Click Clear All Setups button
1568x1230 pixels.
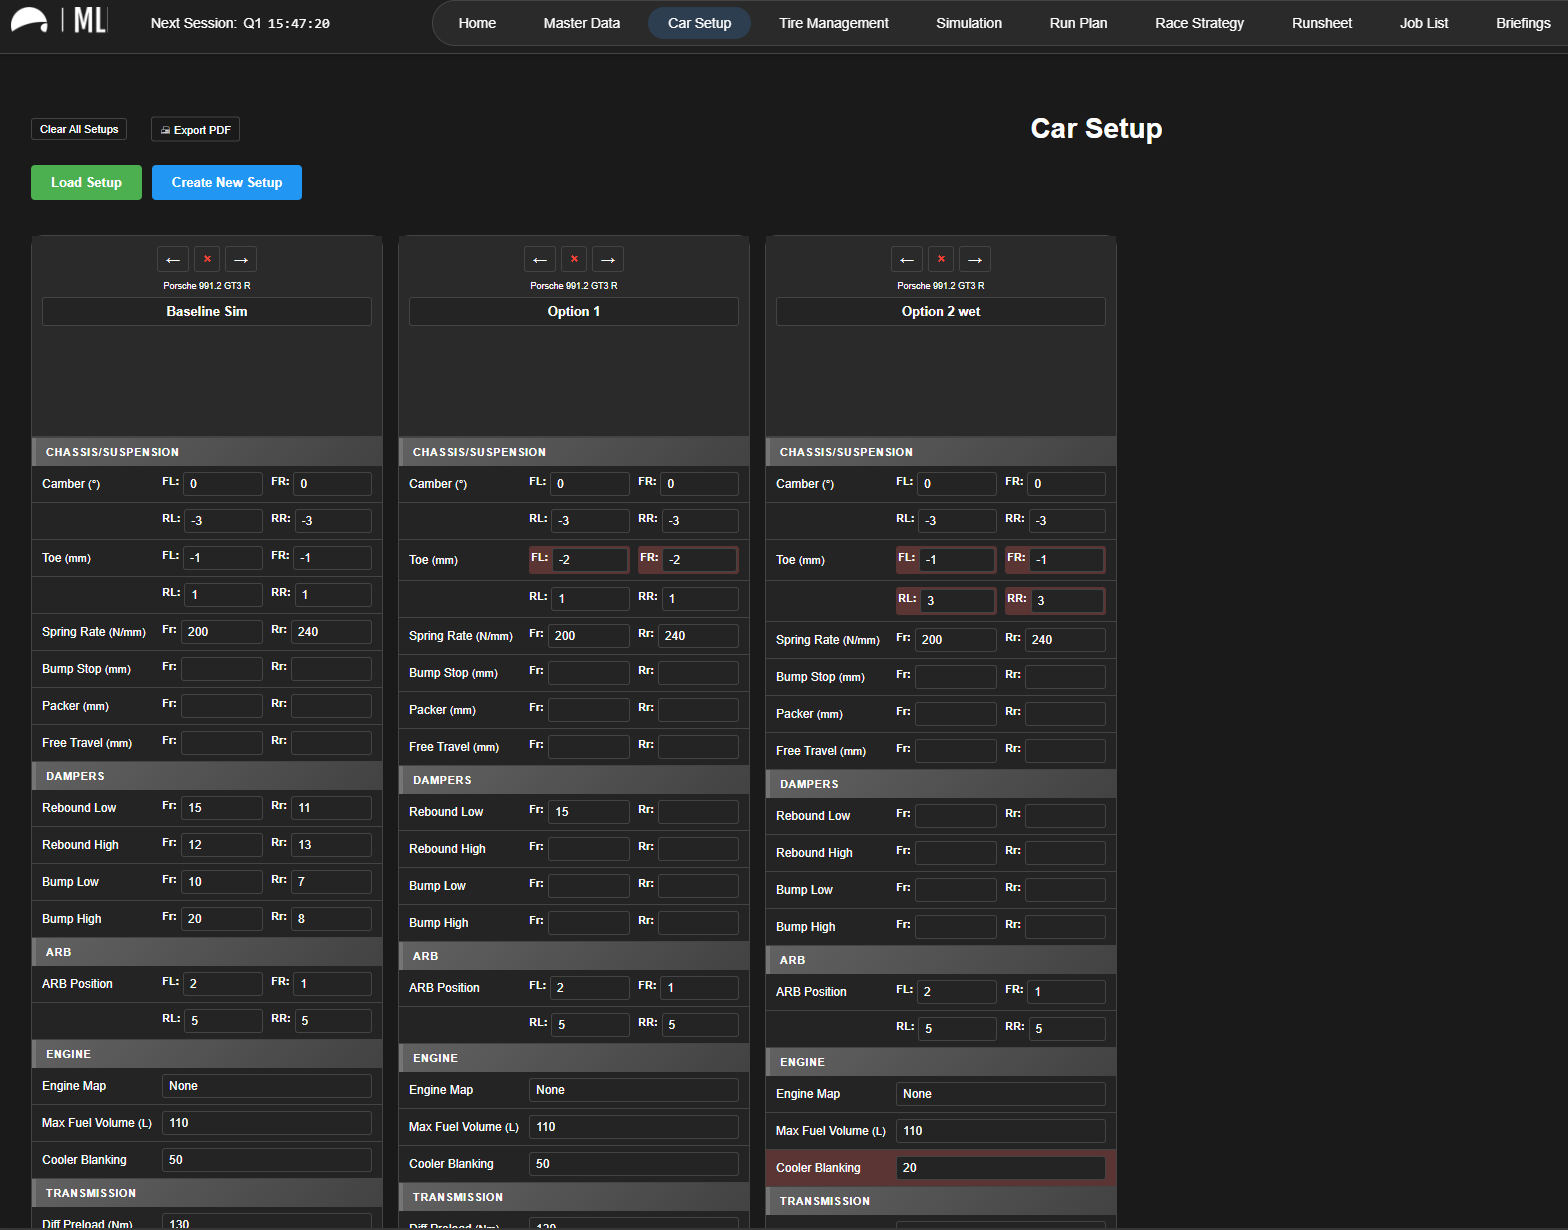click(79, 129)
